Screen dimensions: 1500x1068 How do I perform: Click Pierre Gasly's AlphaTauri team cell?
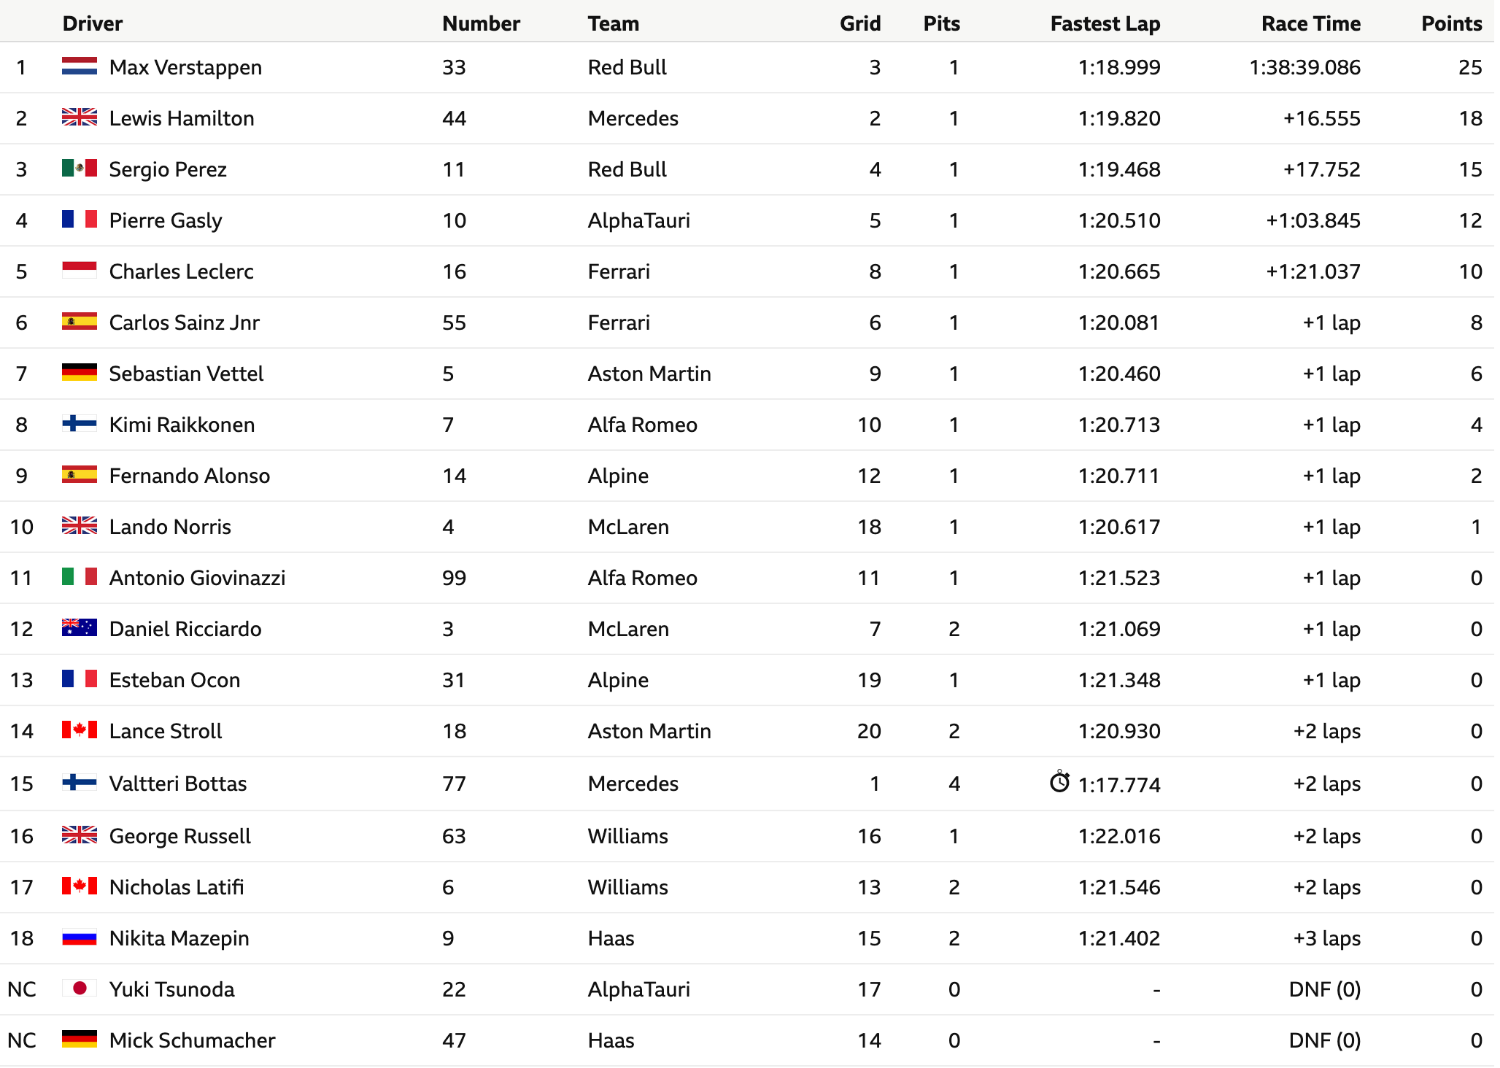pos(639,220)
